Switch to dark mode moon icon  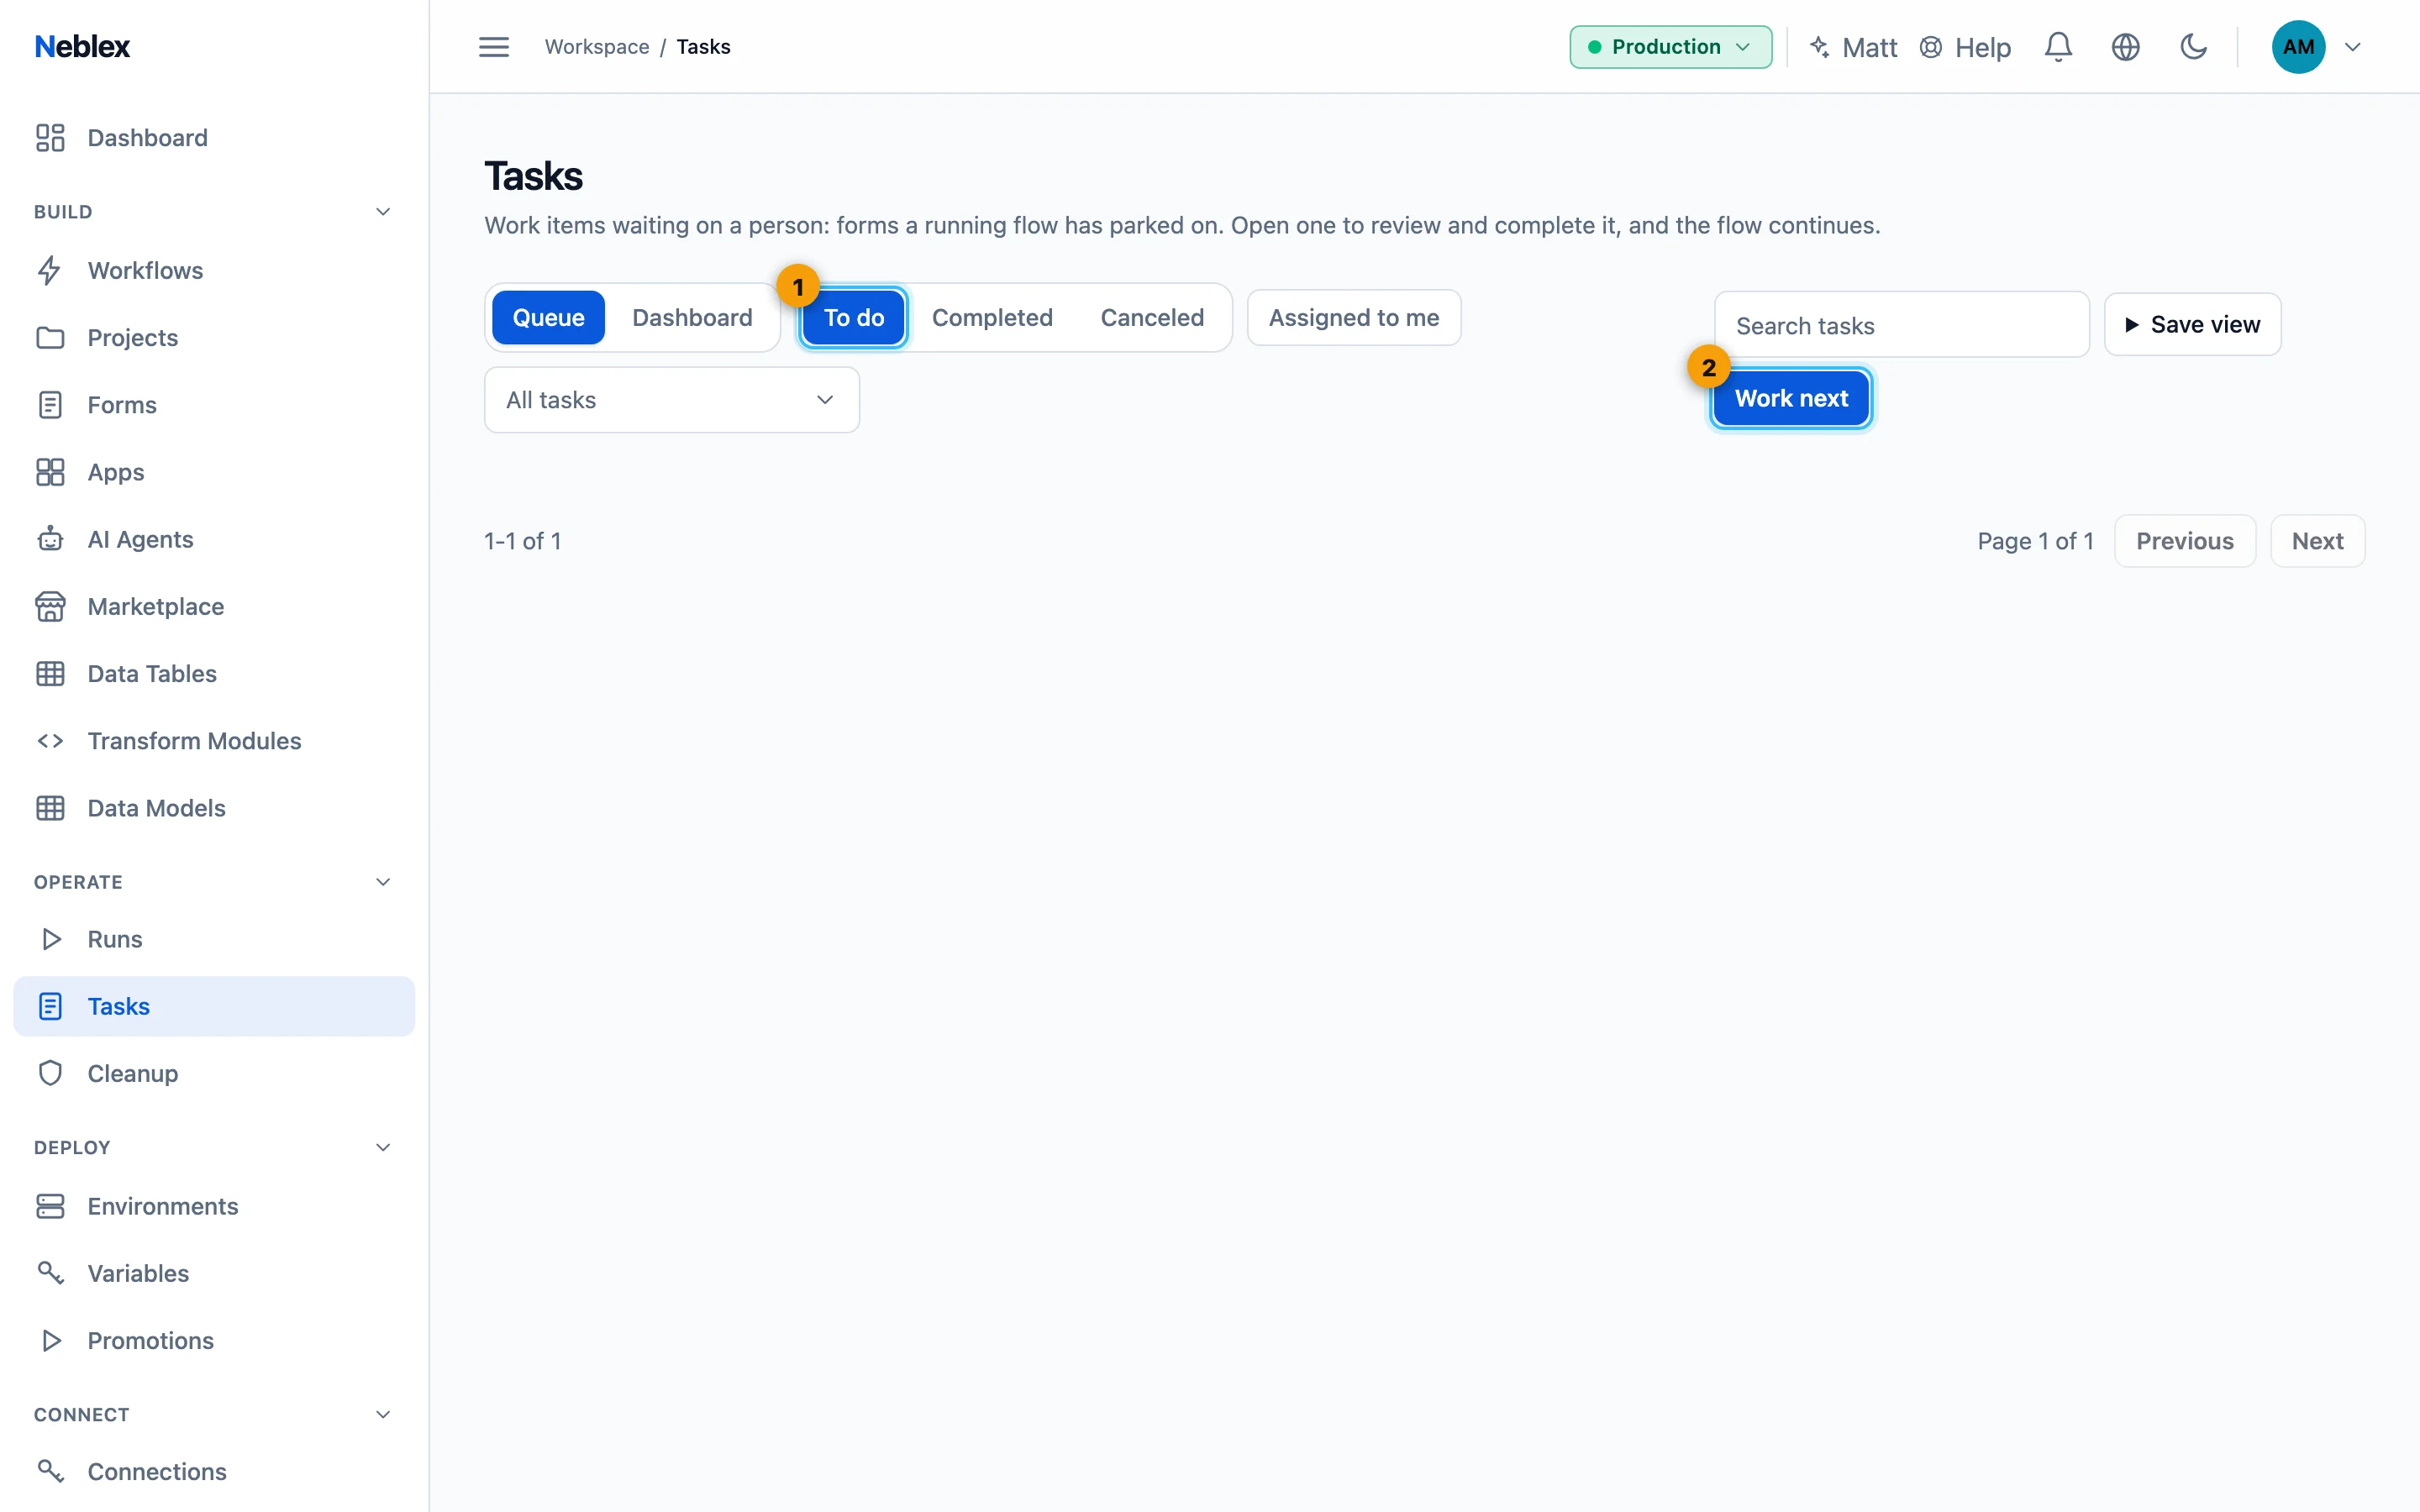click(2193, 47)
